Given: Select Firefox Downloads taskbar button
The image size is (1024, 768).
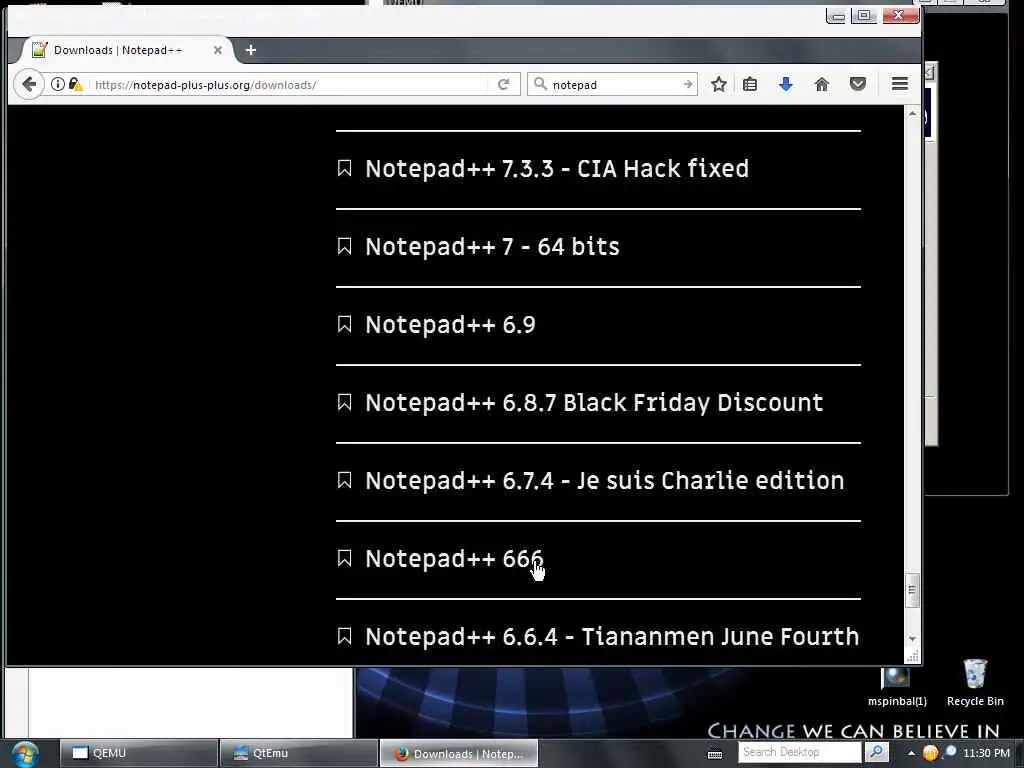Looking at the screenshot, I should (x=459, y=753).
